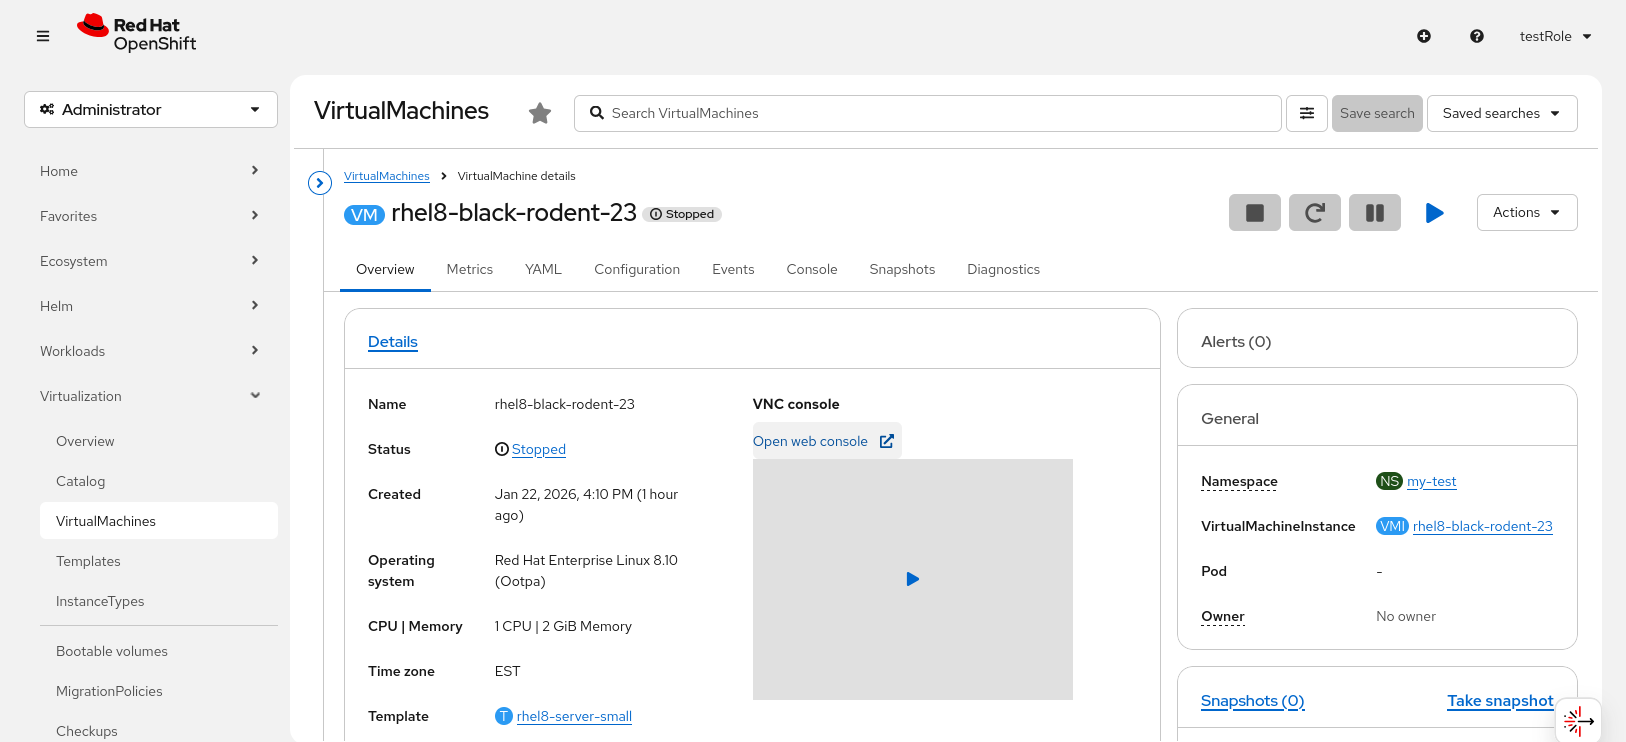Click the Red Hat OpenShift logo
Image resolution: width=1626 pixels, height=742 pixels.
coord(137,34)
